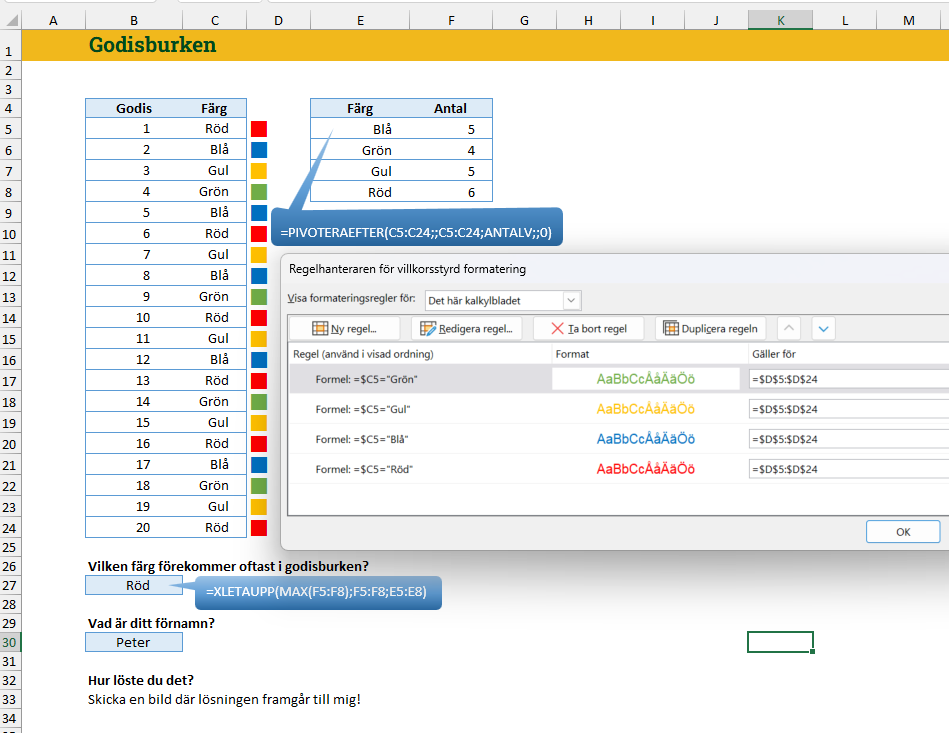Click the text Vad är ditt förnamn?
949x733 pixels.
click(x=151, y=623)
